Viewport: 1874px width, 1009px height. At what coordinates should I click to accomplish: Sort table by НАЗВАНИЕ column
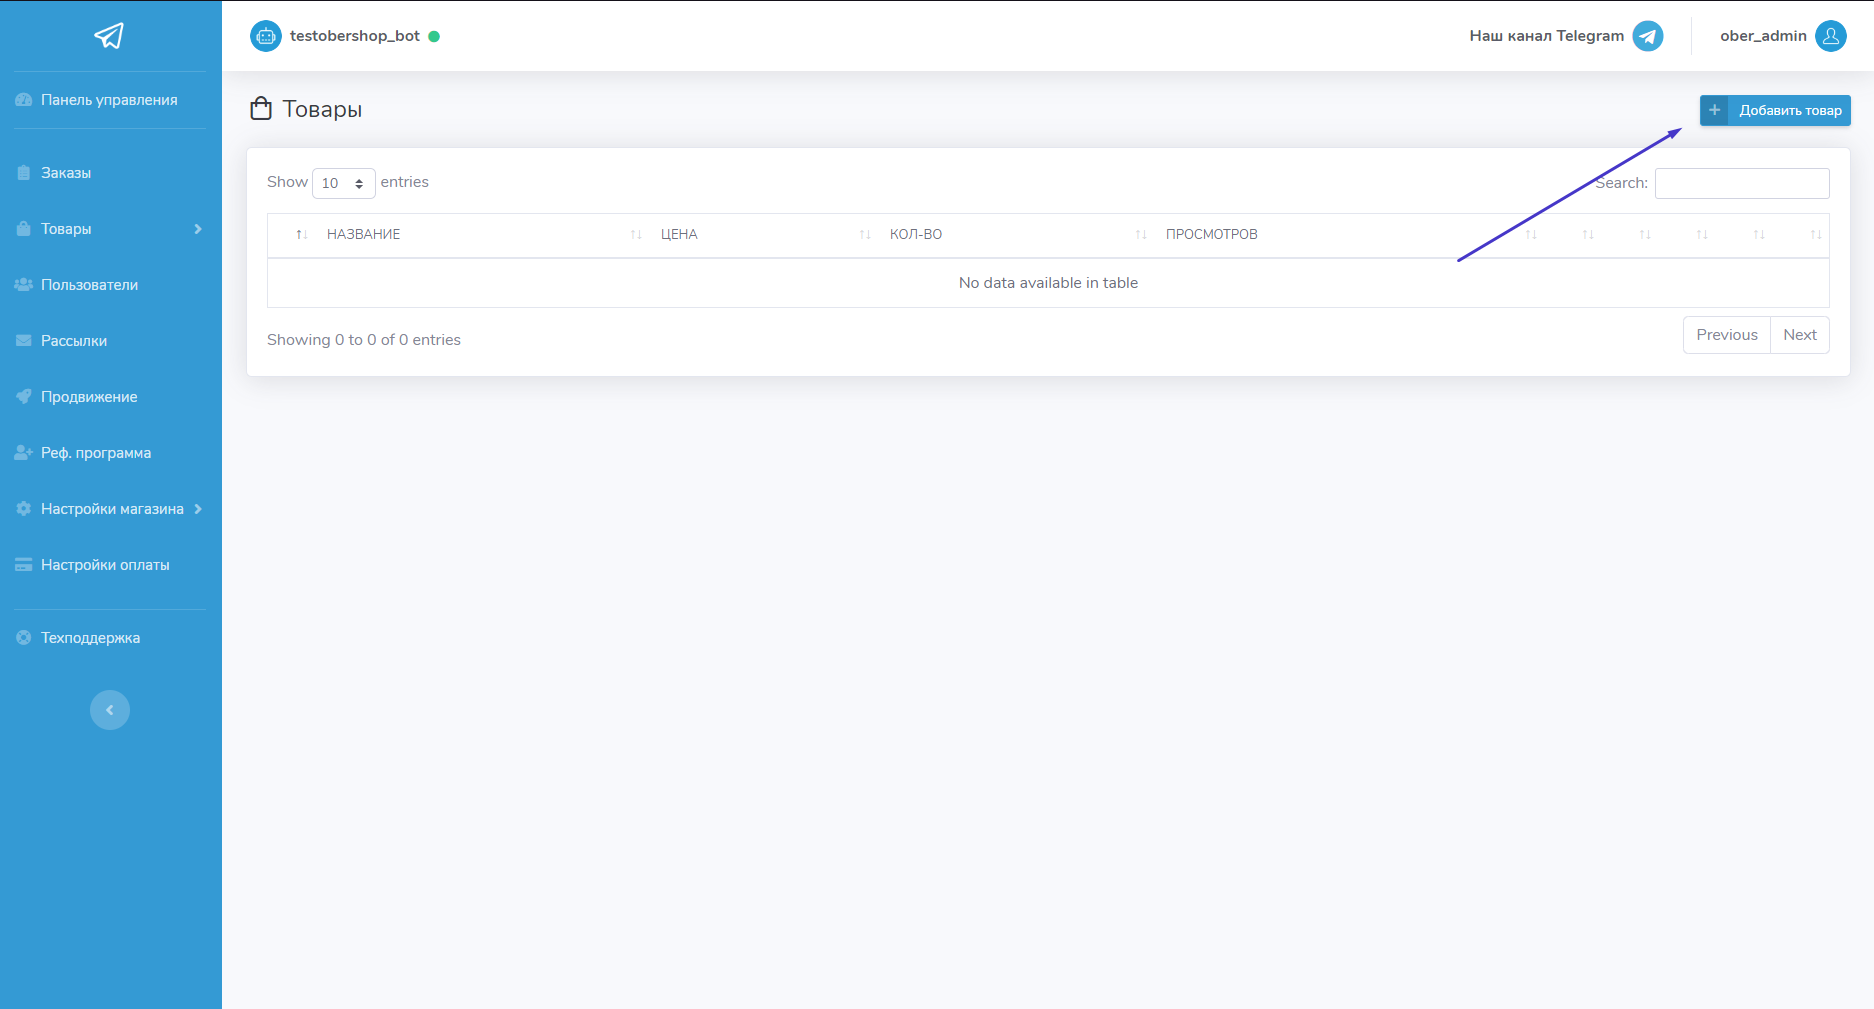363,234
